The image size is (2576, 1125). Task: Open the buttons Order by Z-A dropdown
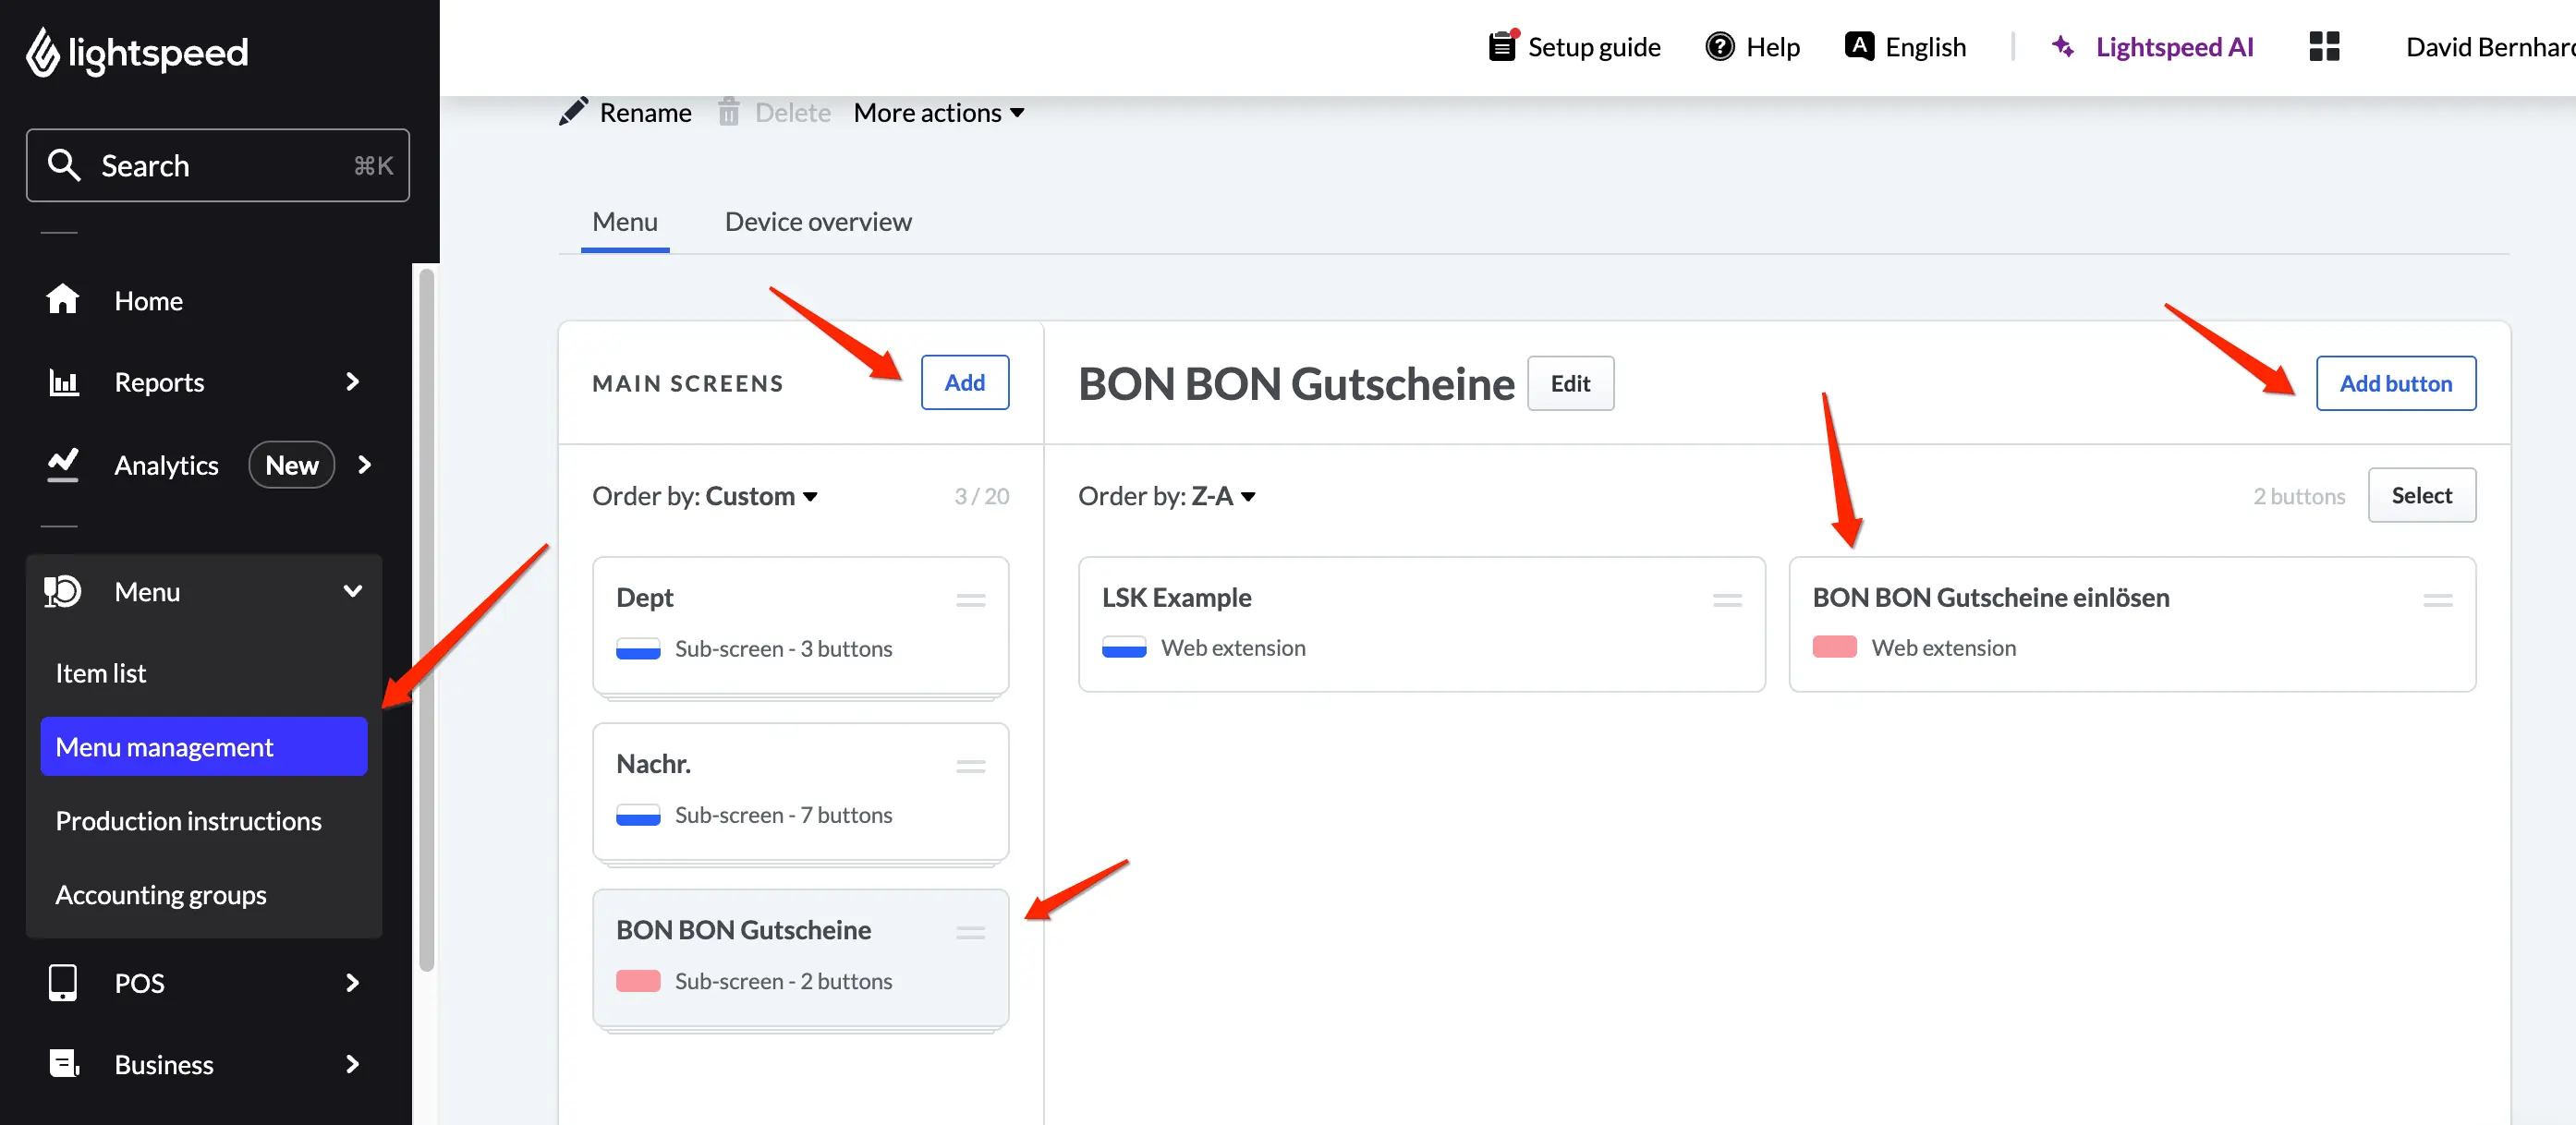pos(1167,496)
